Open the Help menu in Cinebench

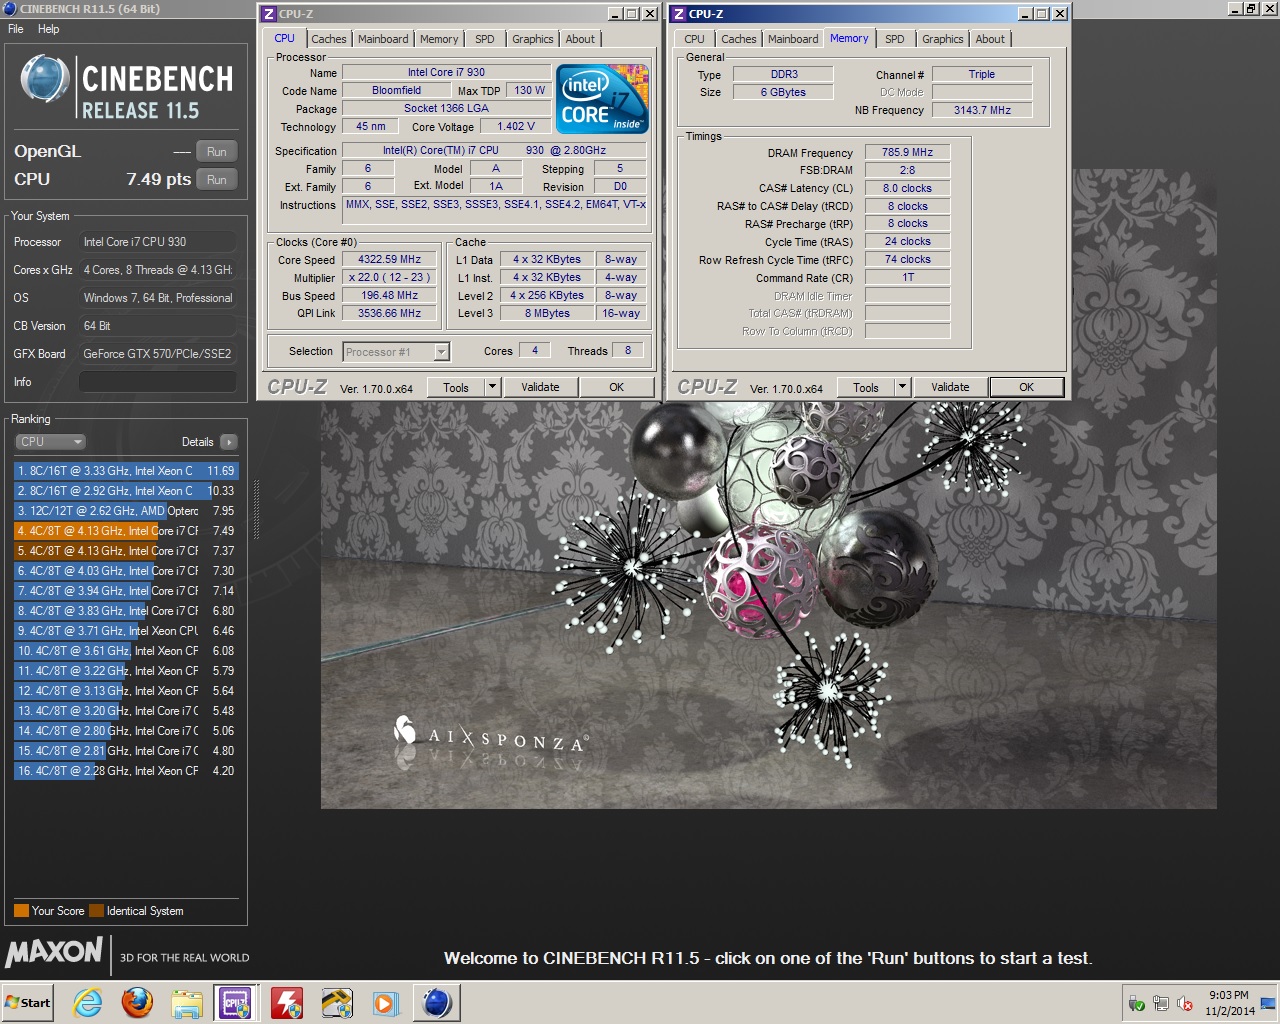pyautogui.click(x=48, y=29)
